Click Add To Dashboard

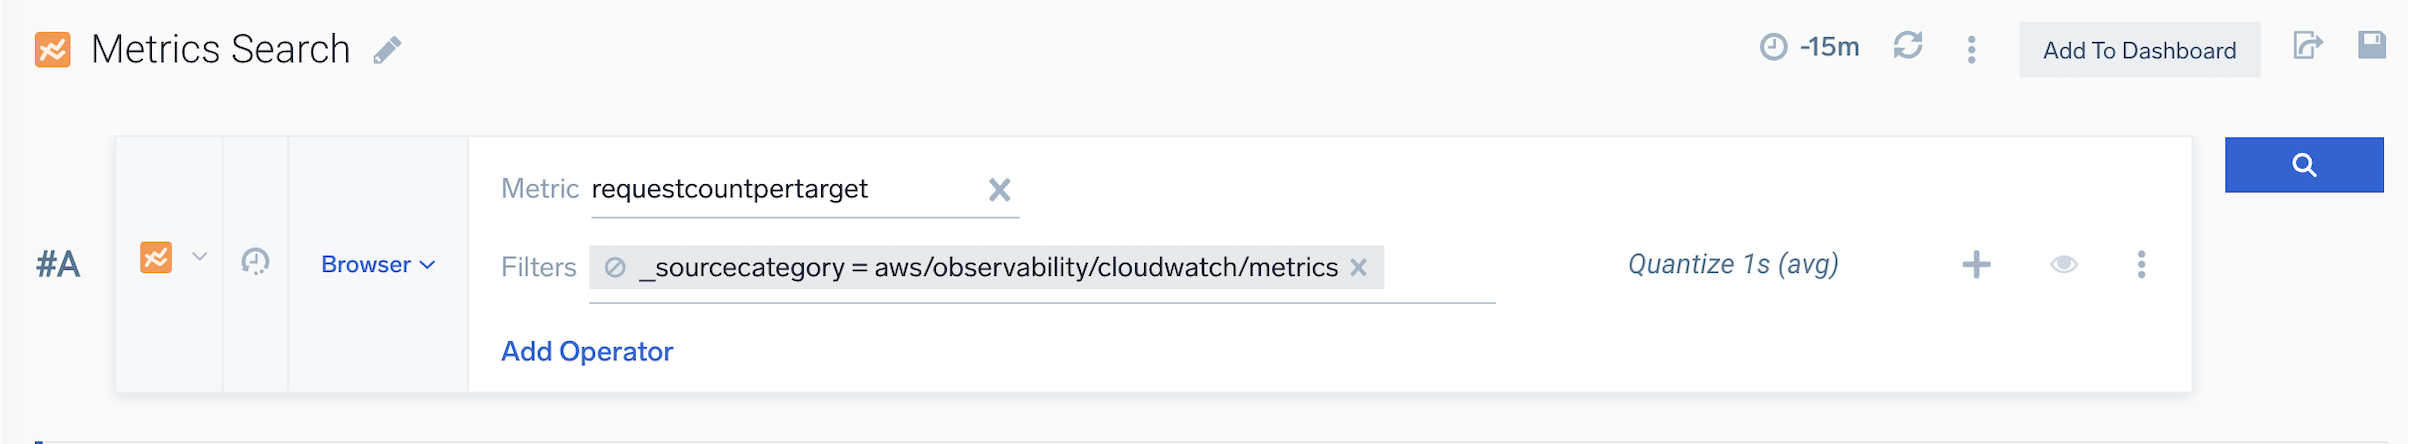[2139, 50]
